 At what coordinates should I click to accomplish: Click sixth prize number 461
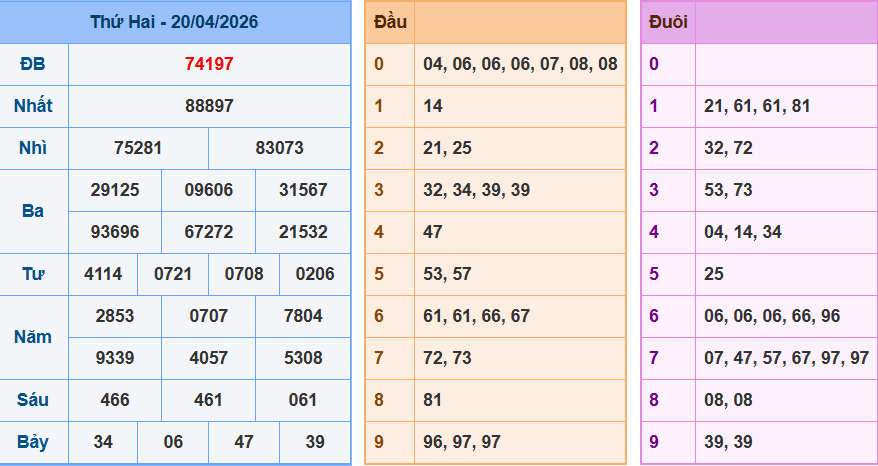pyautogui.click(x=209, y=400)
